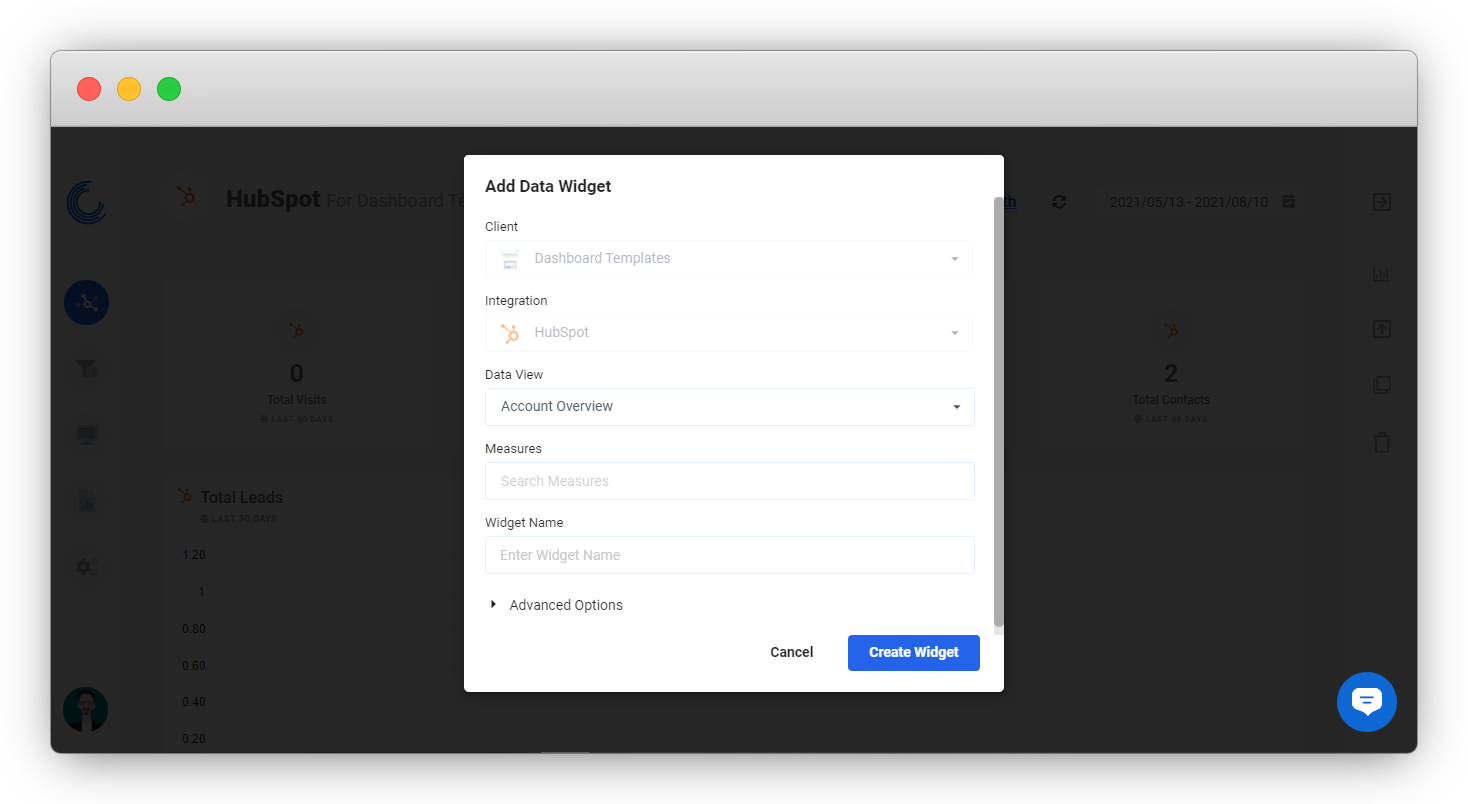This screenshot has width=1468, height=804.
Task: Open the date range picker
Action: coord(1200,202)
